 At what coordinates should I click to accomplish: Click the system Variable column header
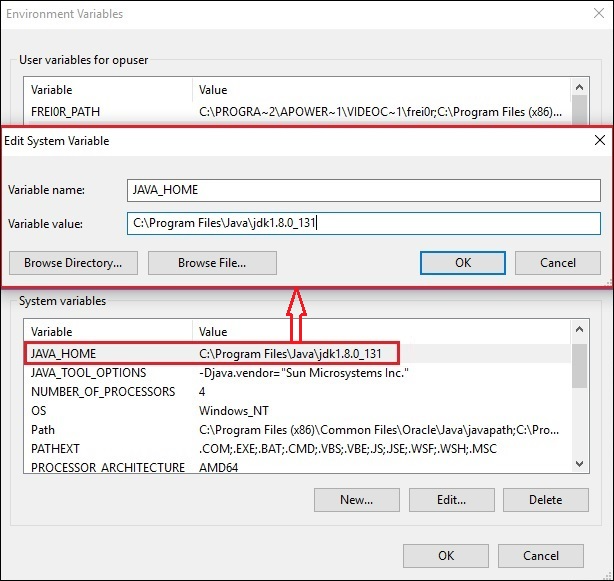click(108, 332)
